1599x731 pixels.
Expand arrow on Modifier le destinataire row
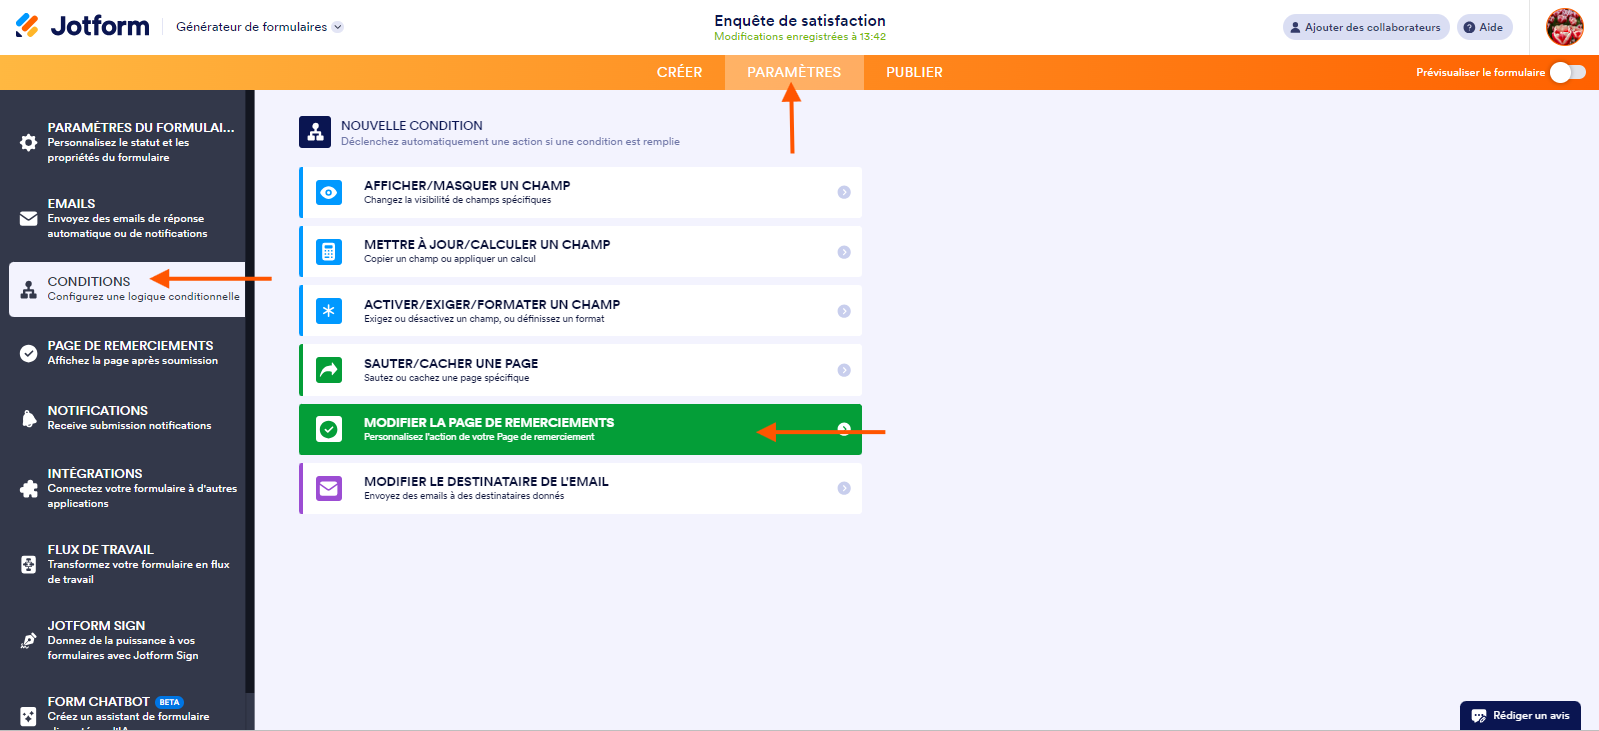[x=844, y=488]
